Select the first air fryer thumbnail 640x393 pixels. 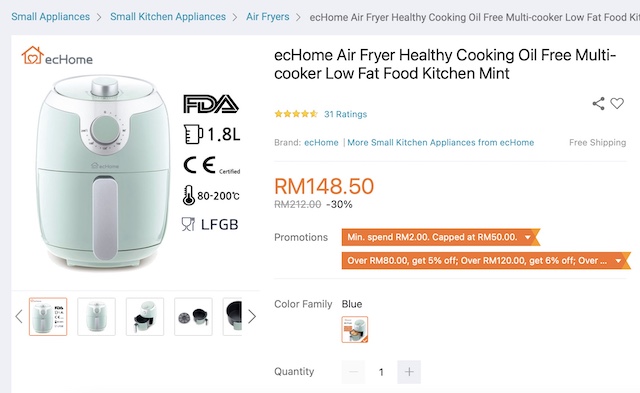pyautogui.click(x=48, y=317)
